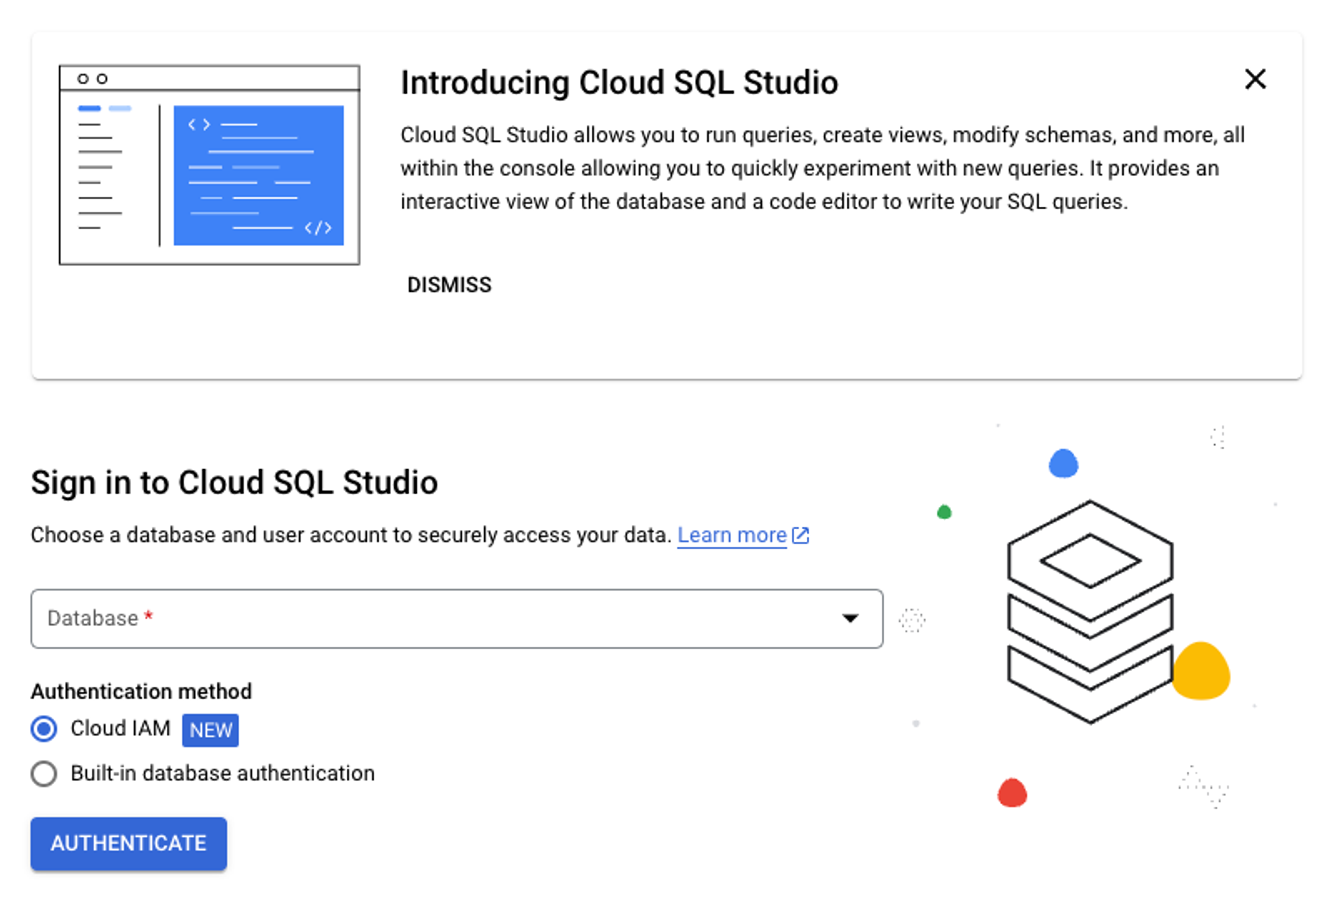
Task: Close the Cloud SQL Studio intro banner
Action: tap(1255, 79)
